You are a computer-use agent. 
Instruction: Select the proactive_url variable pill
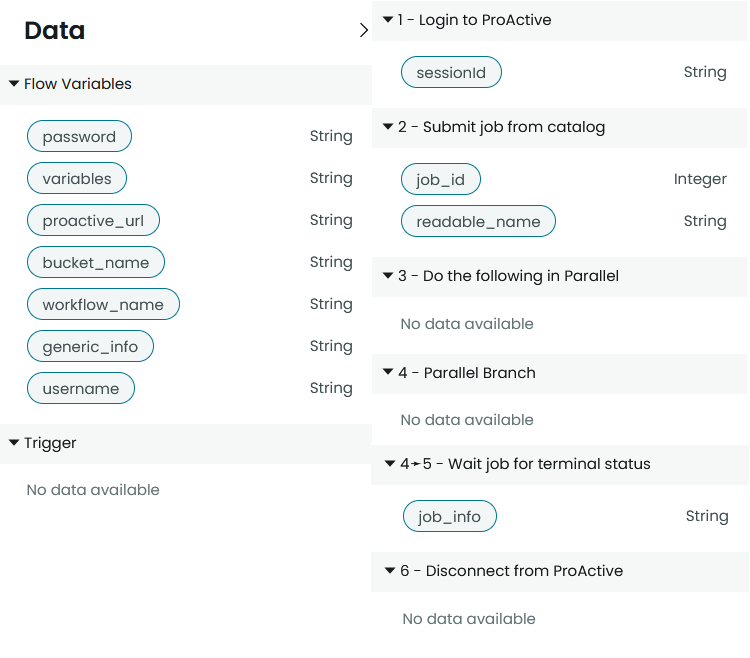93,220
